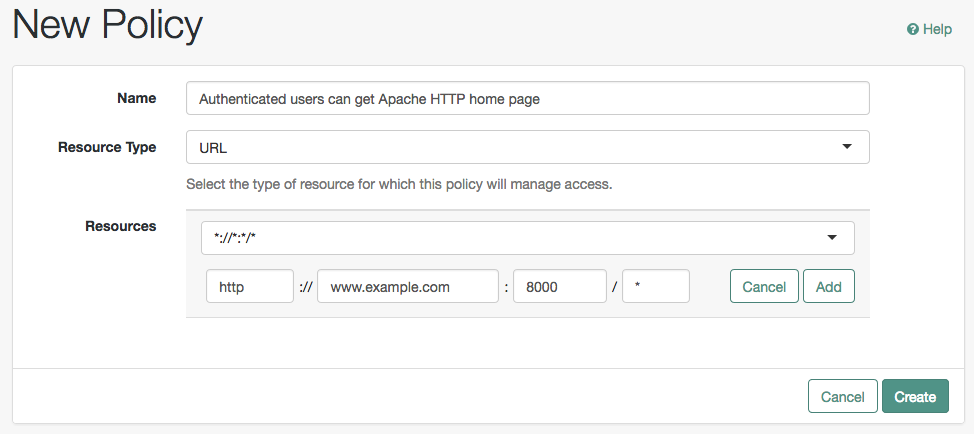Click the Resources section label

point(121,226)
